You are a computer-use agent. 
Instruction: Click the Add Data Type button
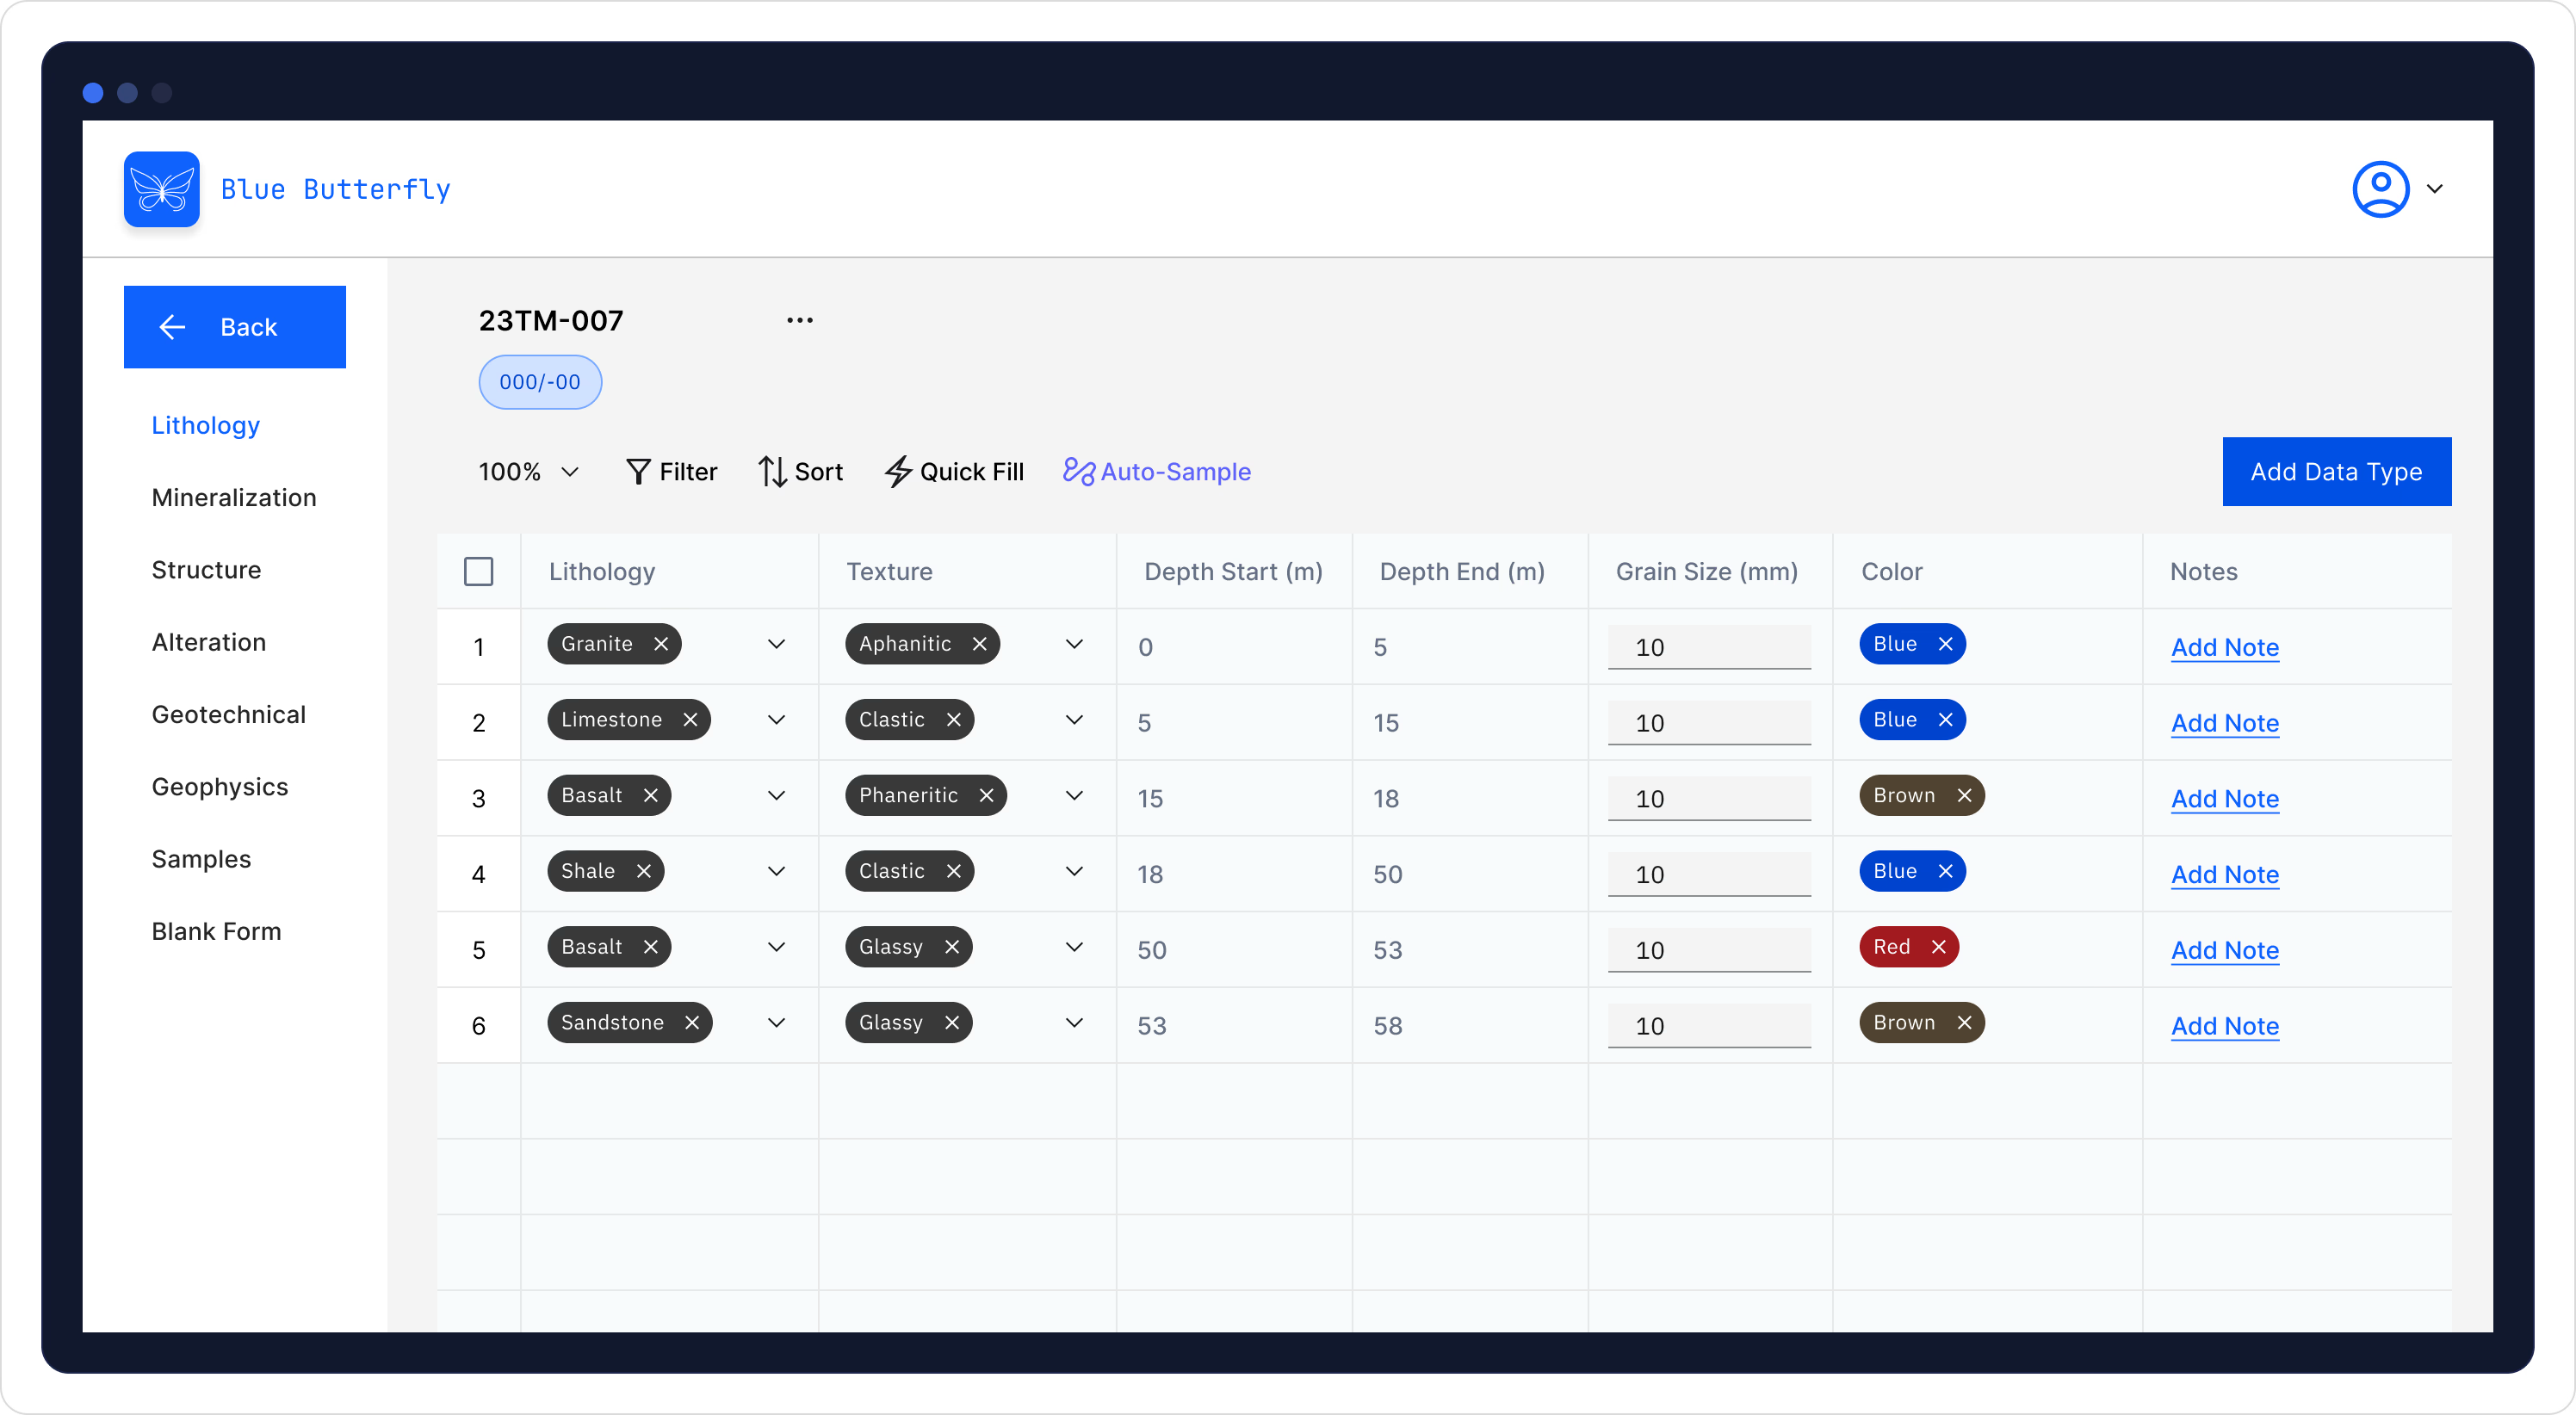[x=2337, y=471]
